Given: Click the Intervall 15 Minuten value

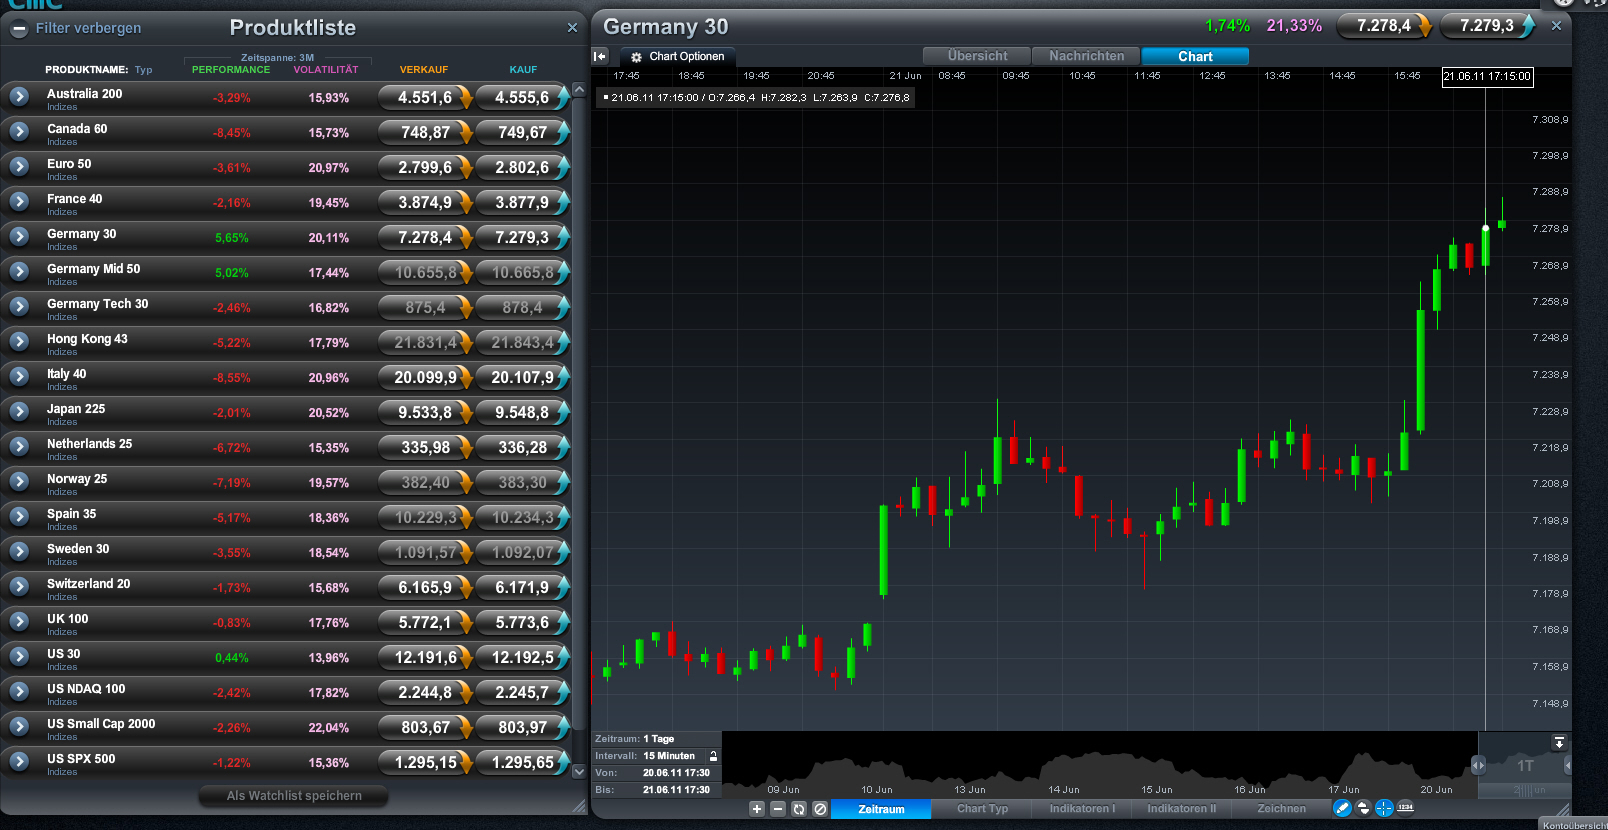Looking at the screenshot, I should coord(669,756).
